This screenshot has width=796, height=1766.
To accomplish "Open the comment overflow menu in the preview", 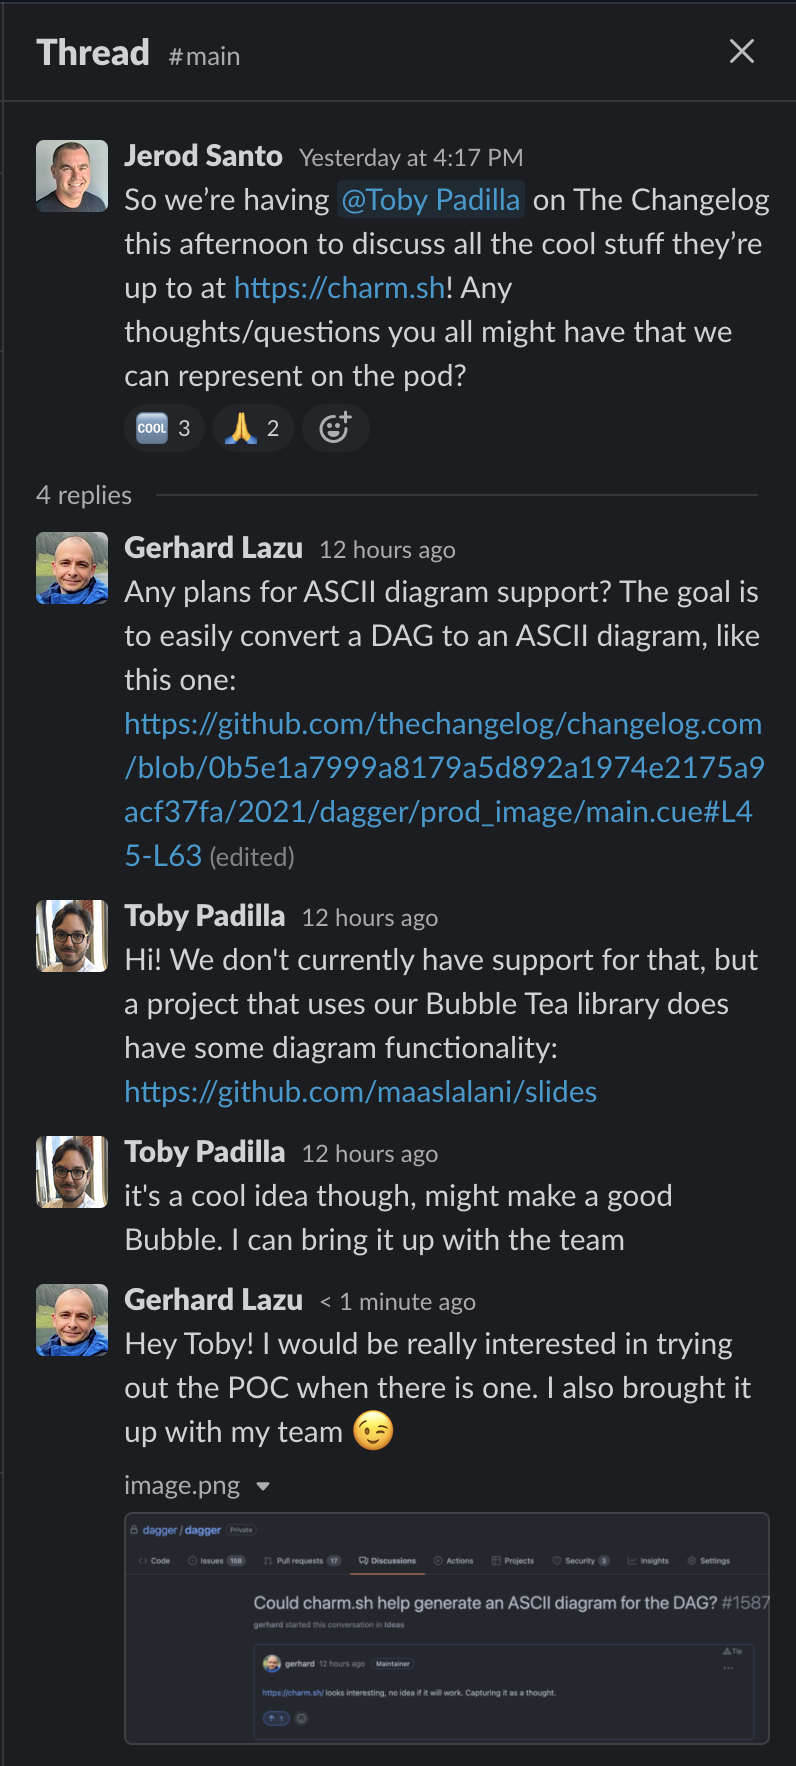I will click(x=729, y=1667).
